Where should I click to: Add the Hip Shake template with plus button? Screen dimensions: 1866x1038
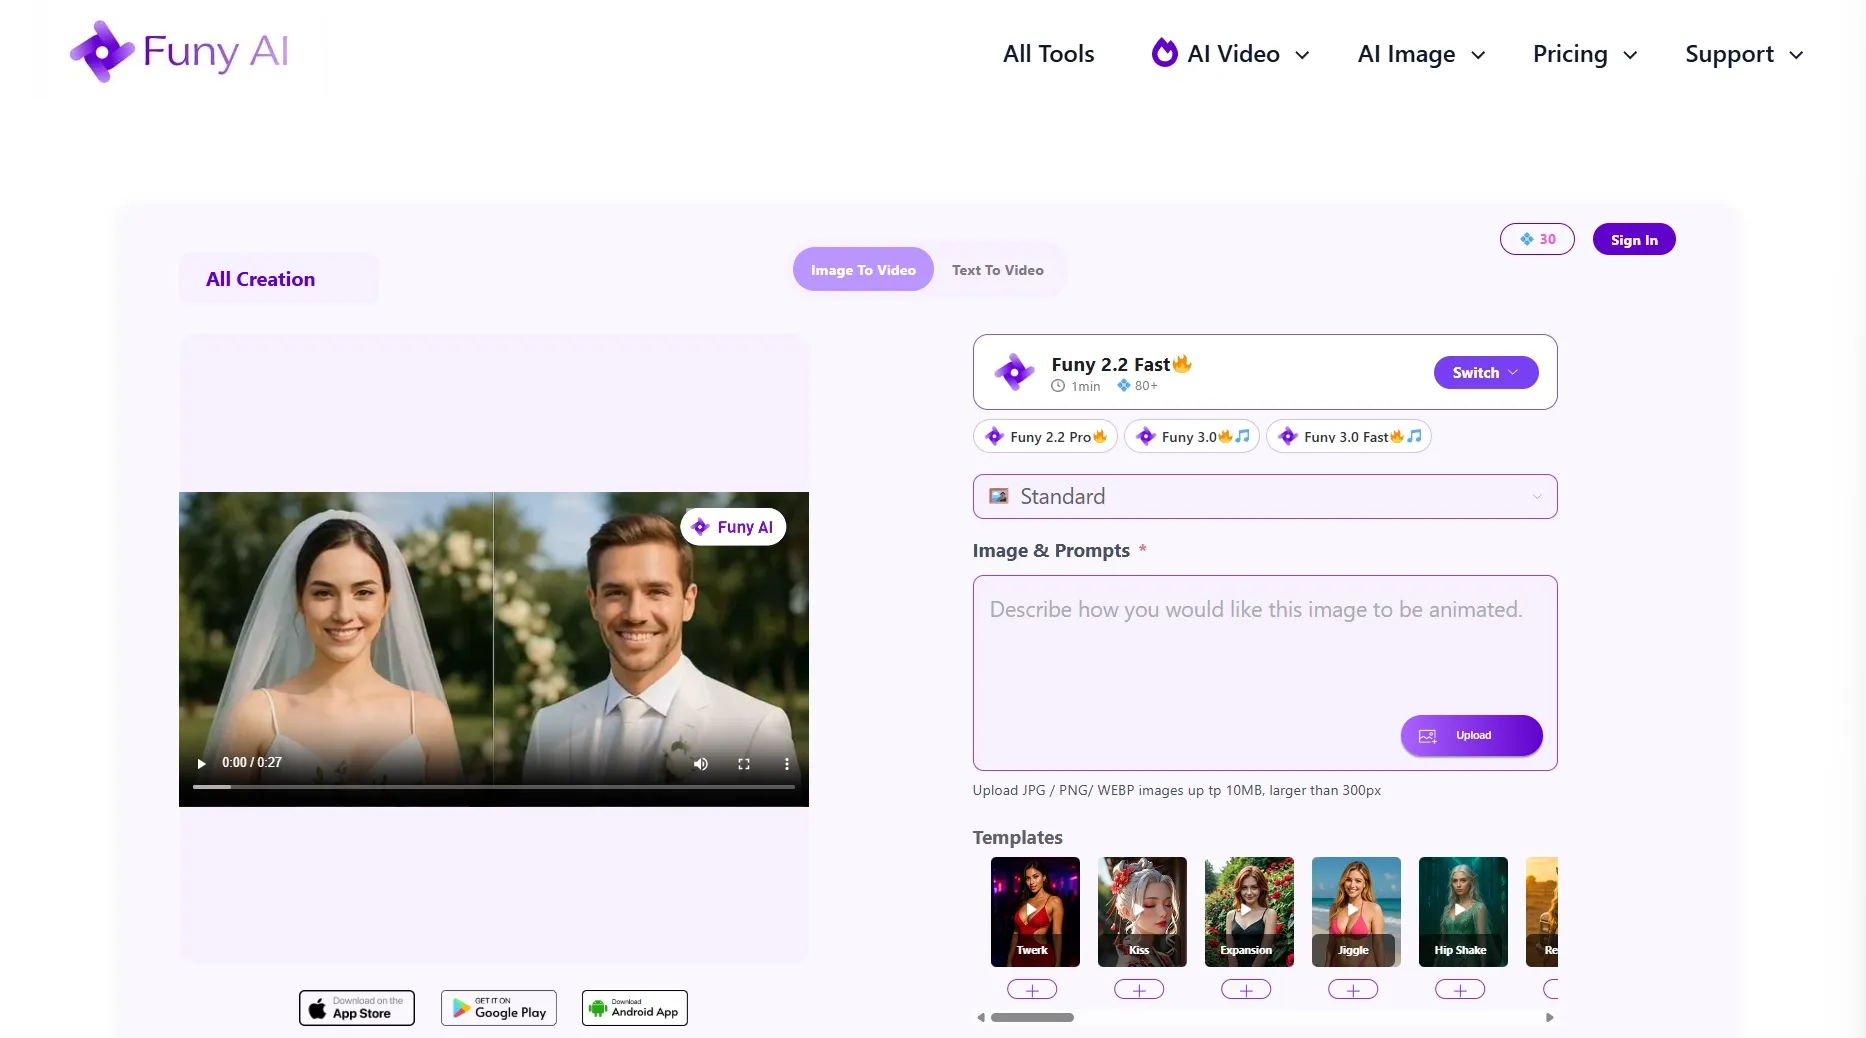pyautogui.click(x=1460, y=990)
